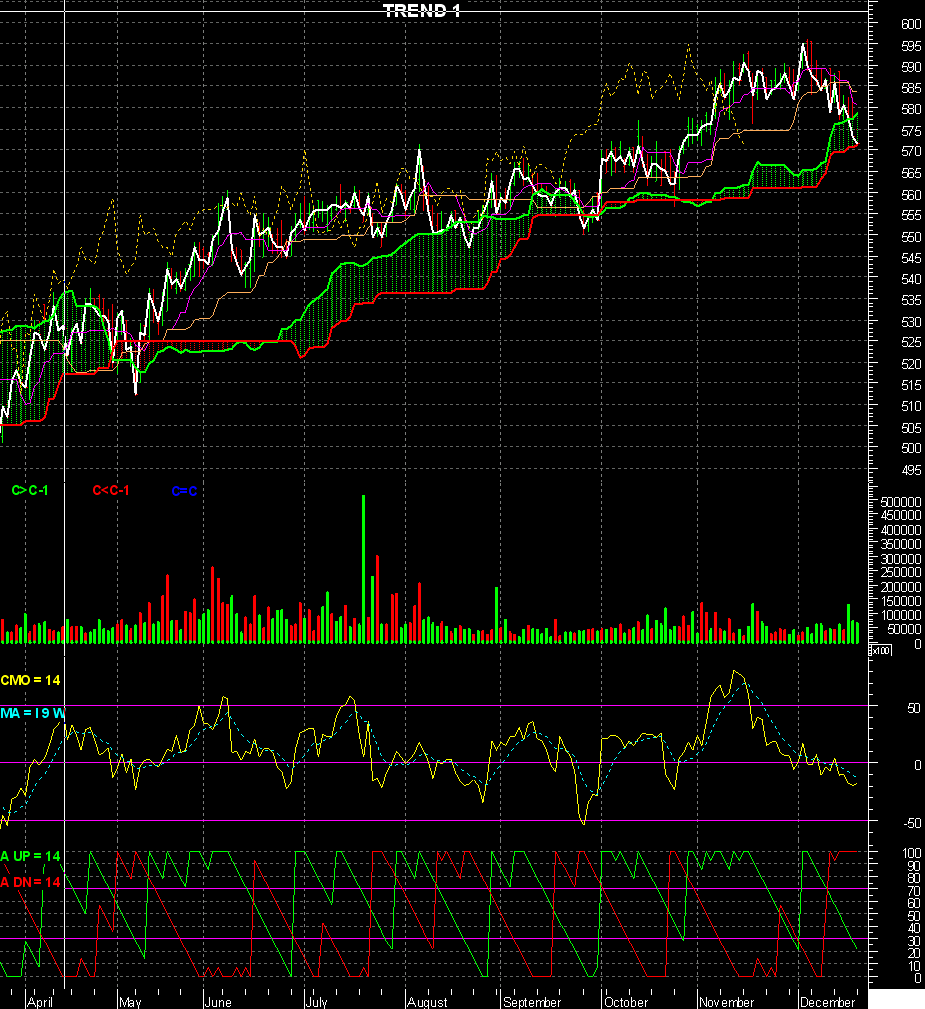
Task: Click the December label on time axis
Action: point(827,1002)
